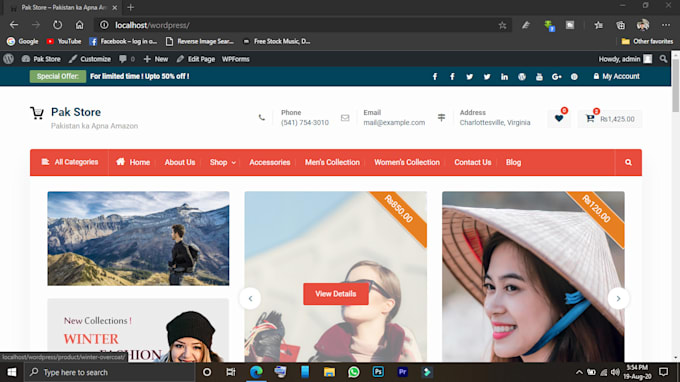Open the Facebook – log in bookmark
The height and width of the screenshot is (382, 680).
pos(123,41)
